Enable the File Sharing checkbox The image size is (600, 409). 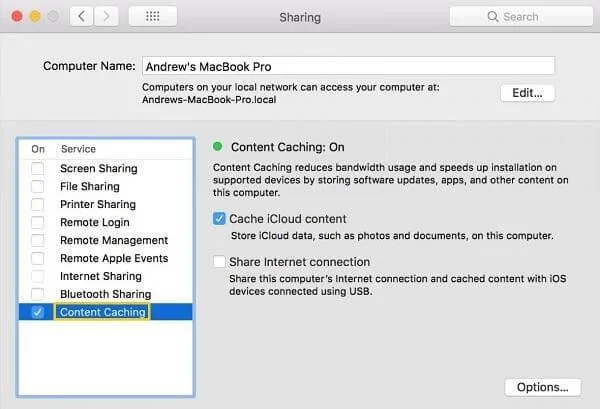pos(38,187)
